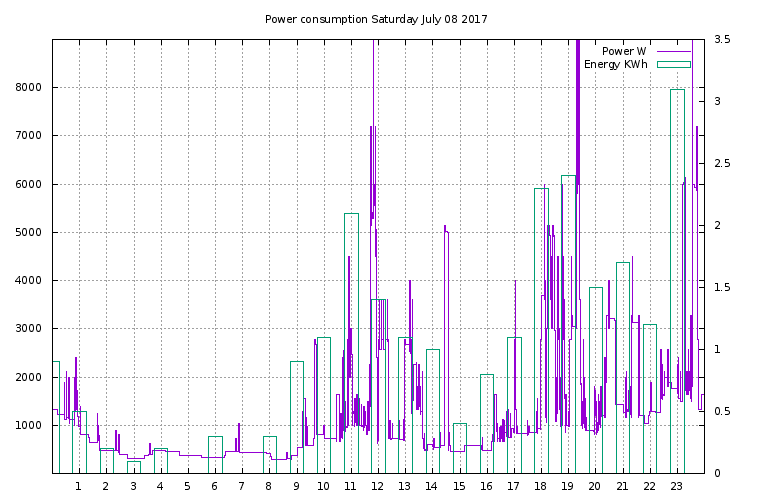Screen dimensions: 768x500
Task: Click the green energy bar at hour 3
Action: pyautogui.click(x=134, y=467)
